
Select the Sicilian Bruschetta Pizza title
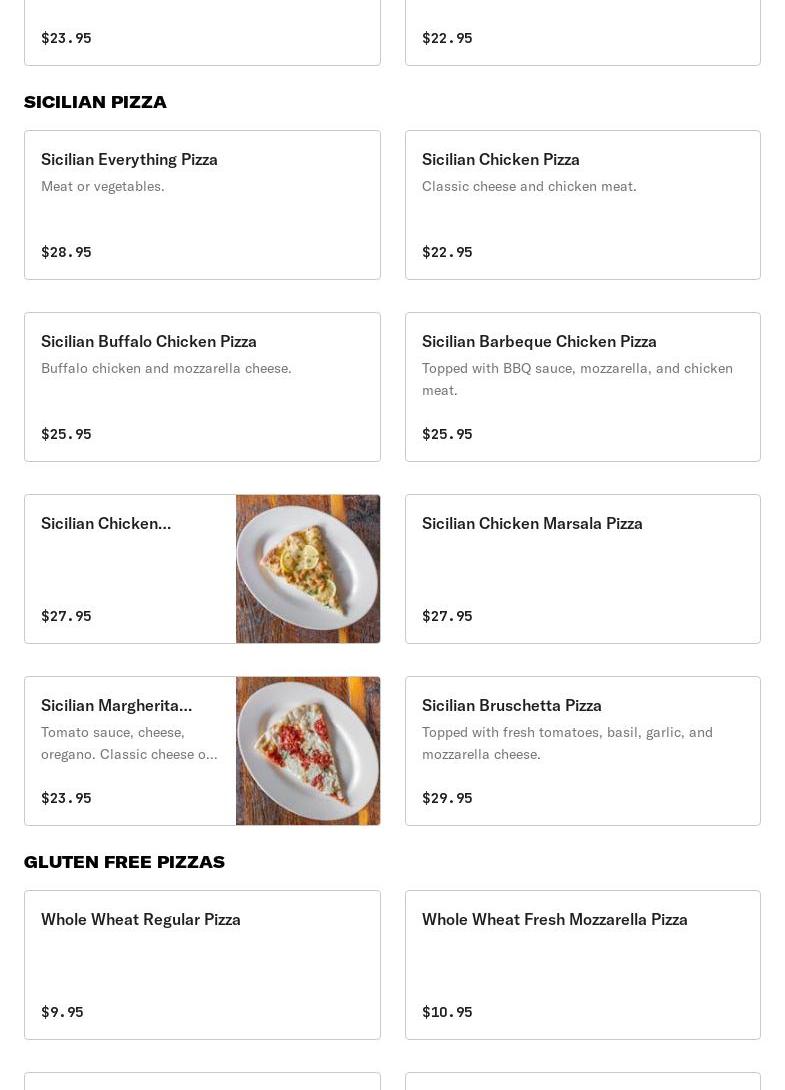pos(511,705)
